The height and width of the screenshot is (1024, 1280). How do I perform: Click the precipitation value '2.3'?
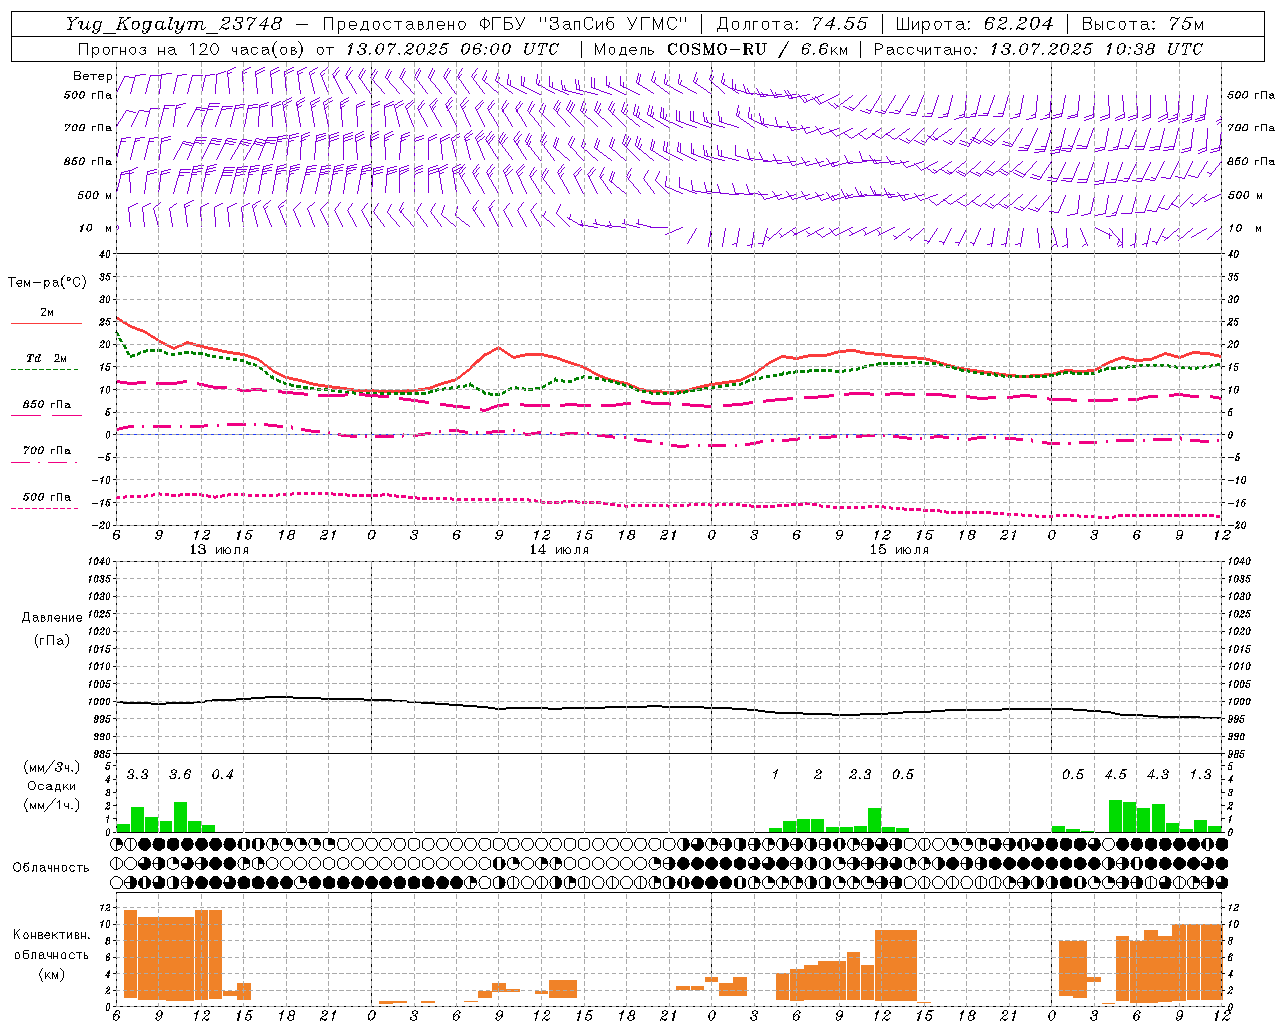coord(860,775)
